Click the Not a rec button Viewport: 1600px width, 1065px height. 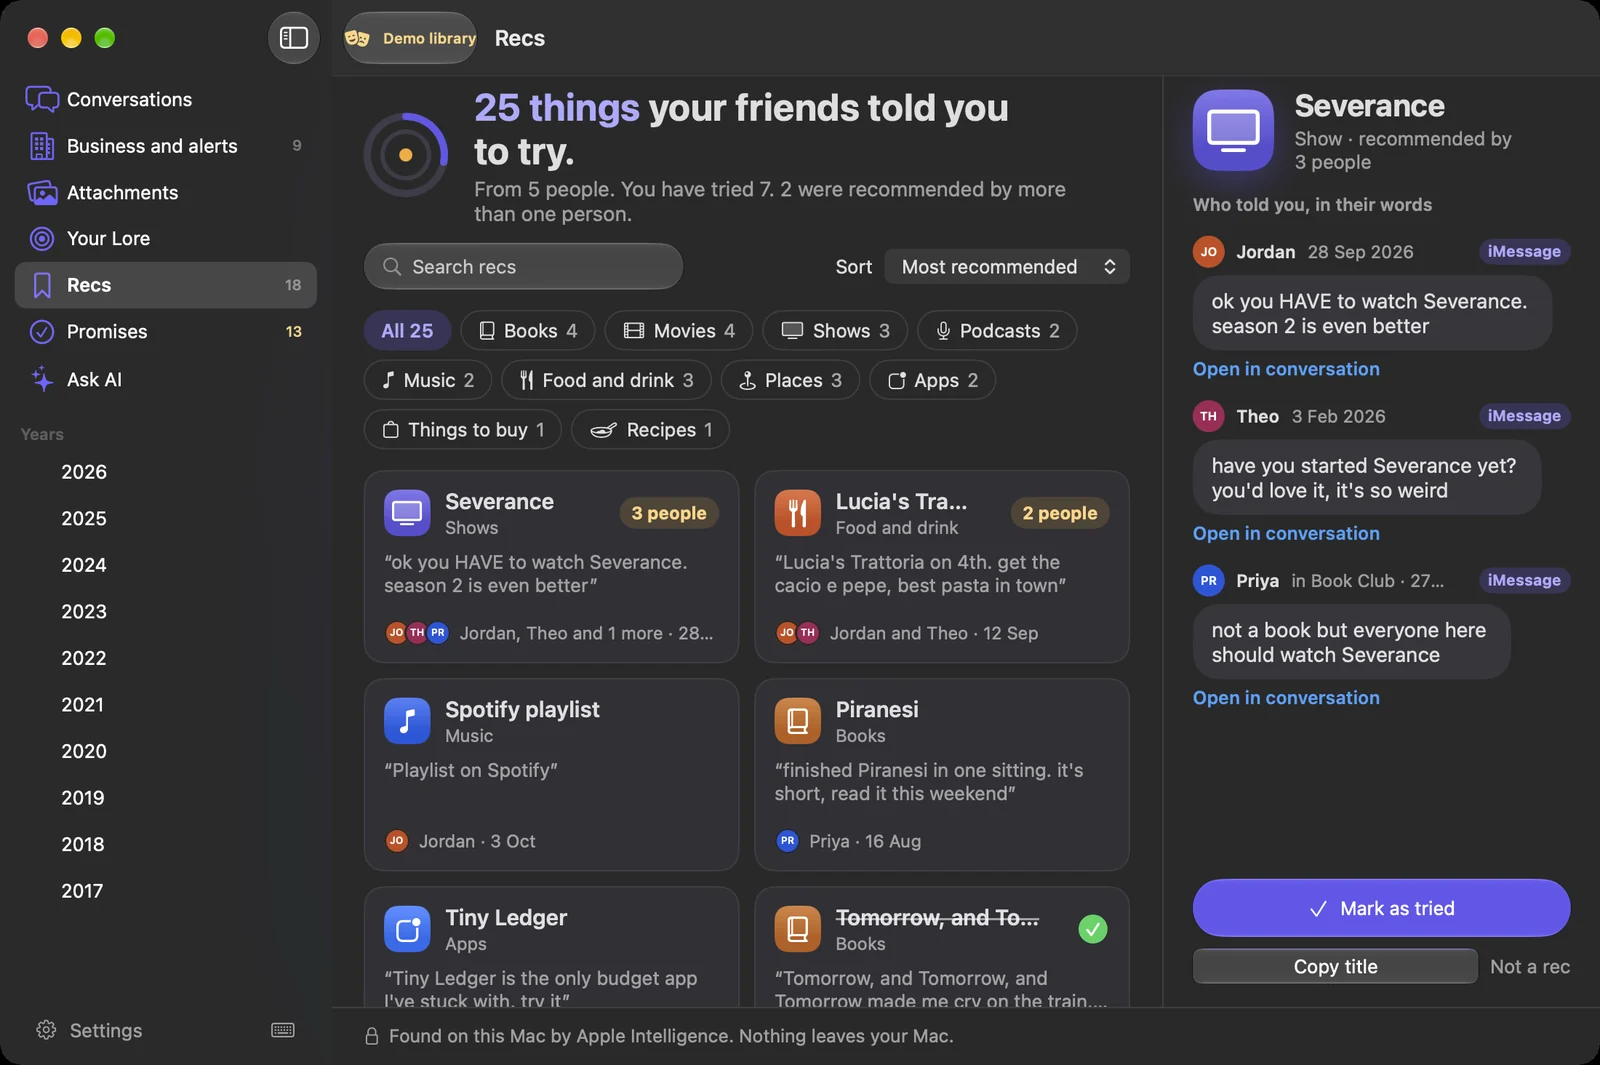1530,966
